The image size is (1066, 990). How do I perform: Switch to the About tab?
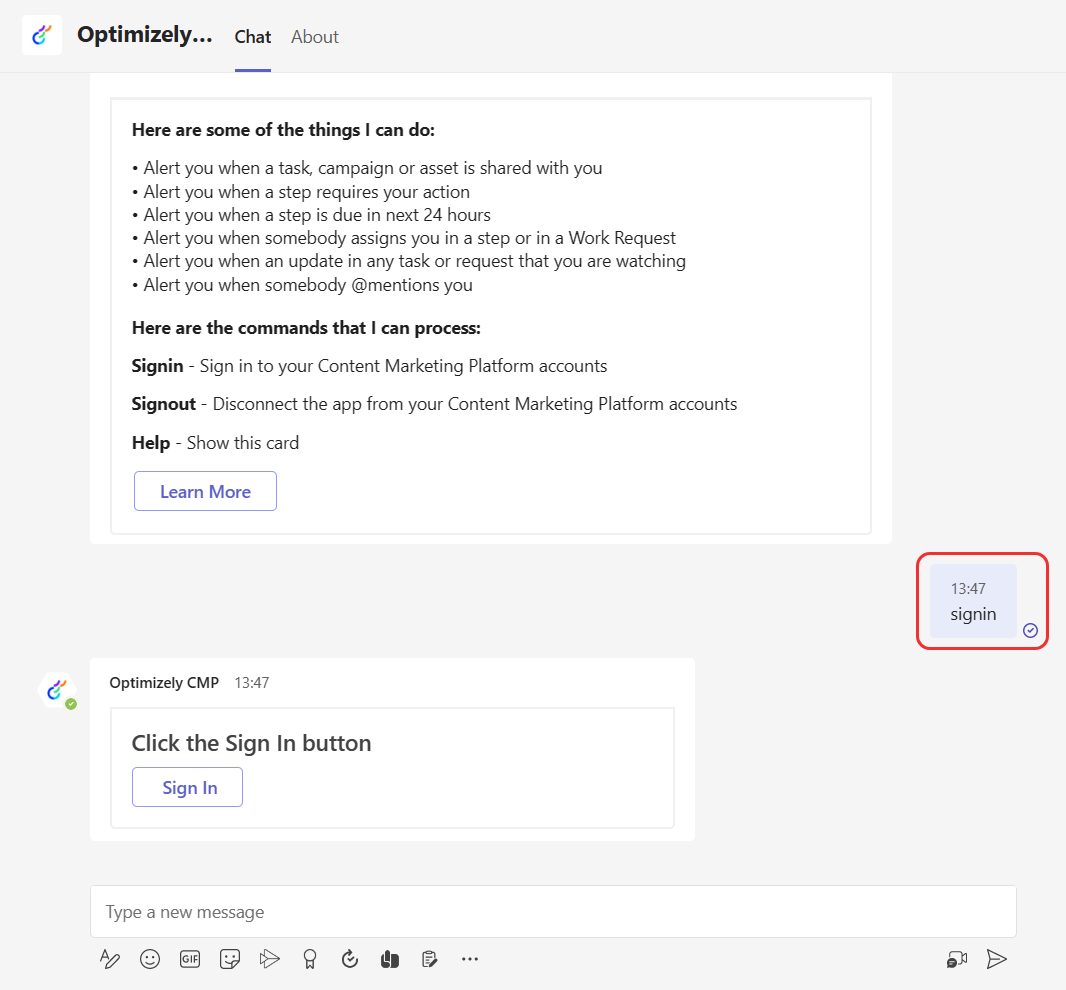(x=315, y=37)
